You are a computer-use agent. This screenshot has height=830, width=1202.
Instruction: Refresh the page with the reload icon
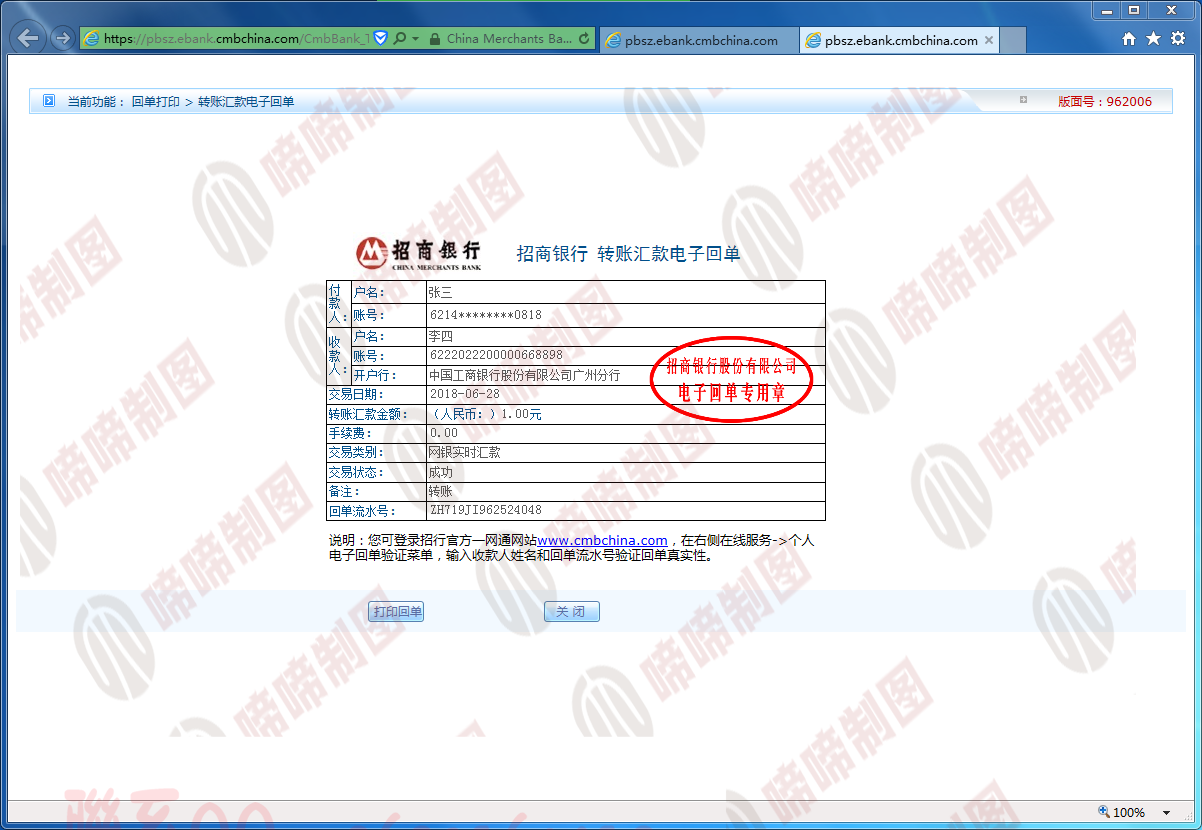tap(585, 39)
